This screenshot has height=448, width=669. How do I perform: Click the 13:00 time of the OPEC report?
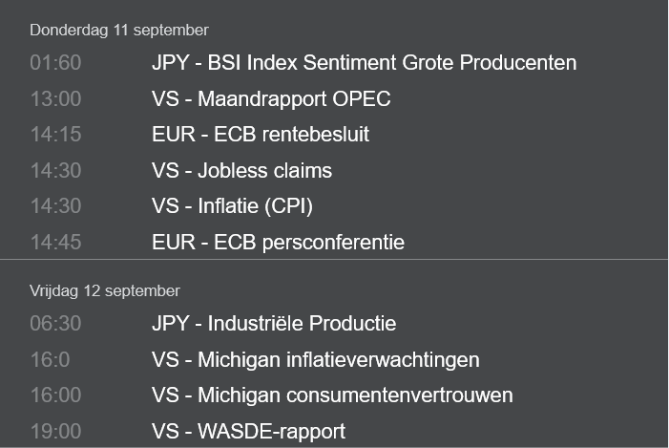[x=56, y=99]
